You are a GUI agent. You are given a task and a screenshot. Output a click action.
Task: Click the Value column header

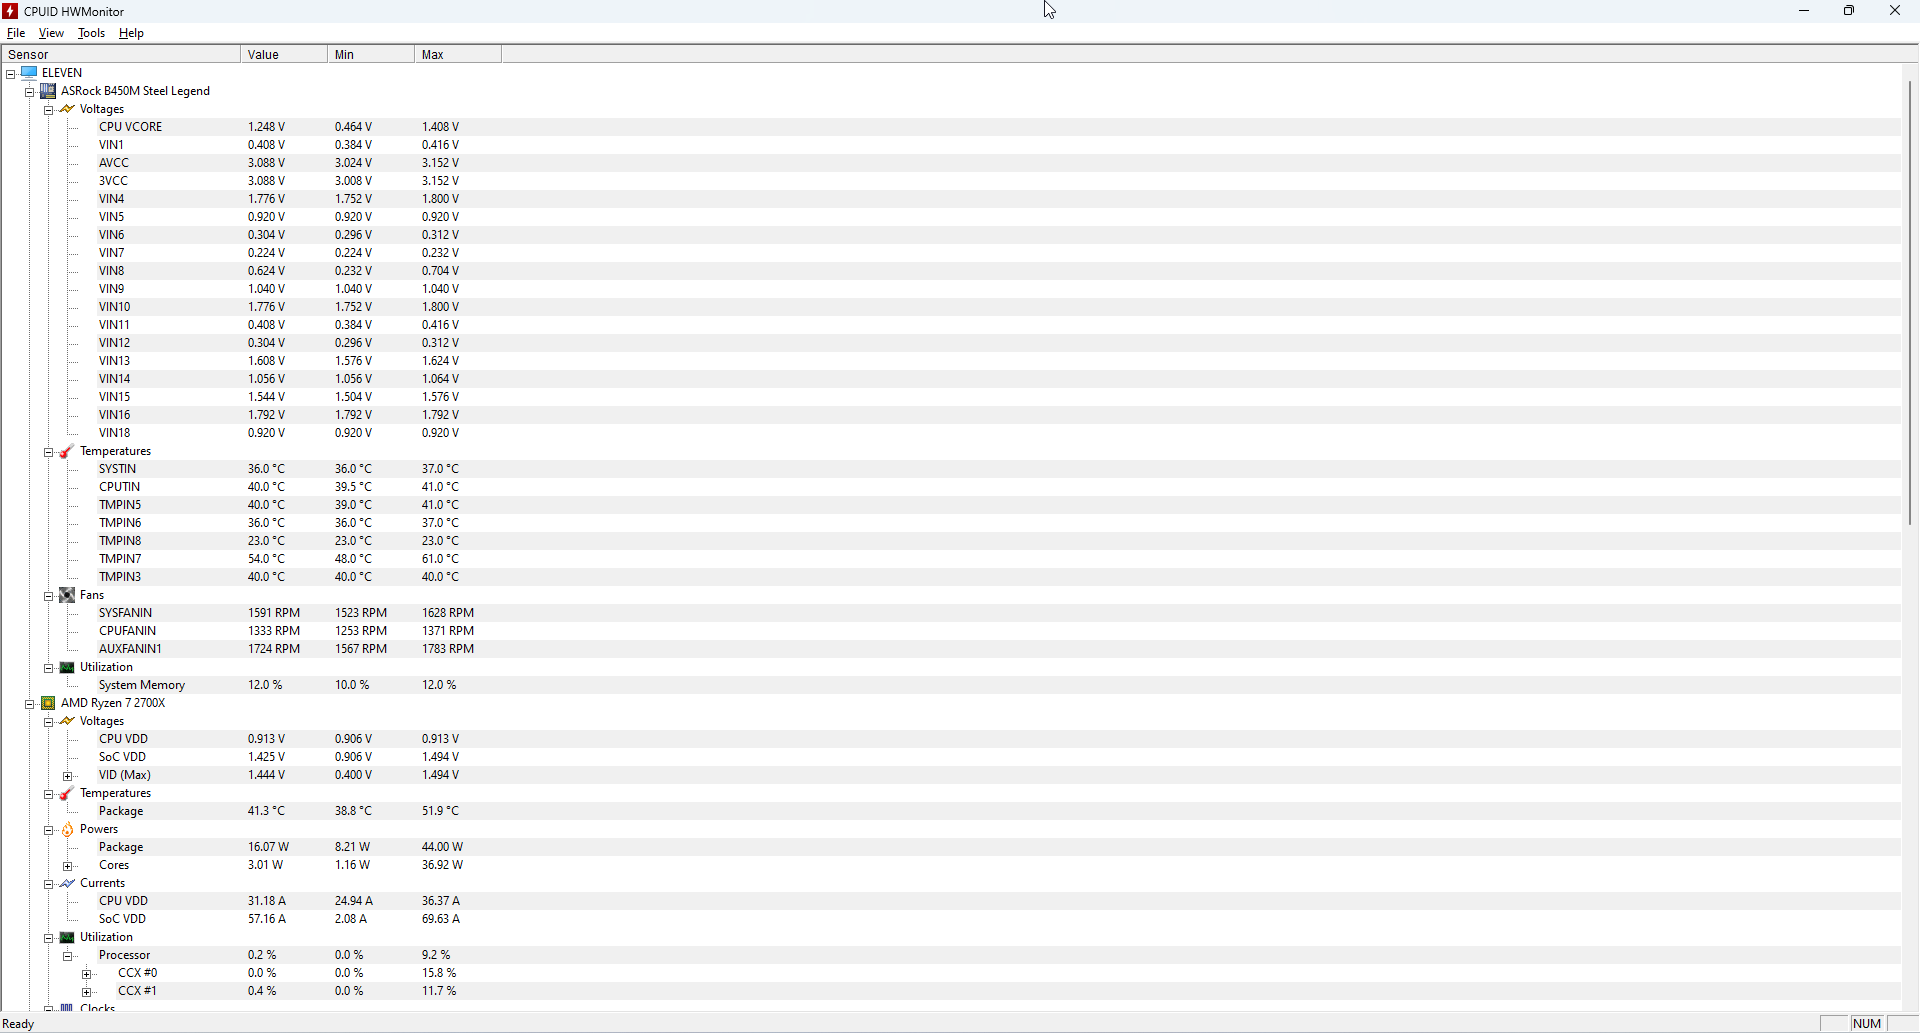pyautogui.click(x=284, y=54)
